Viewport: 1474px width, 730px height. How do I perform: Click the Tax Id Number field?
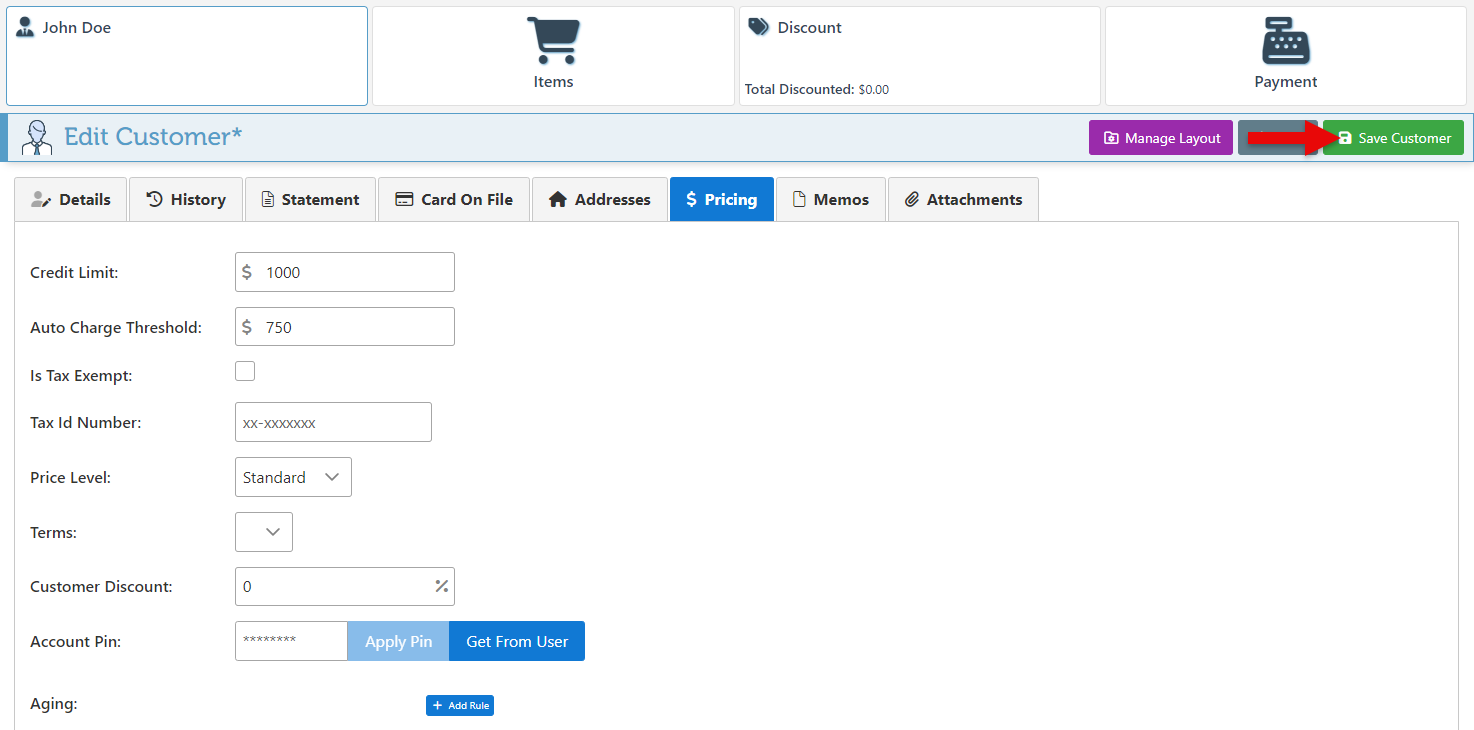click(x=333, y=422)
